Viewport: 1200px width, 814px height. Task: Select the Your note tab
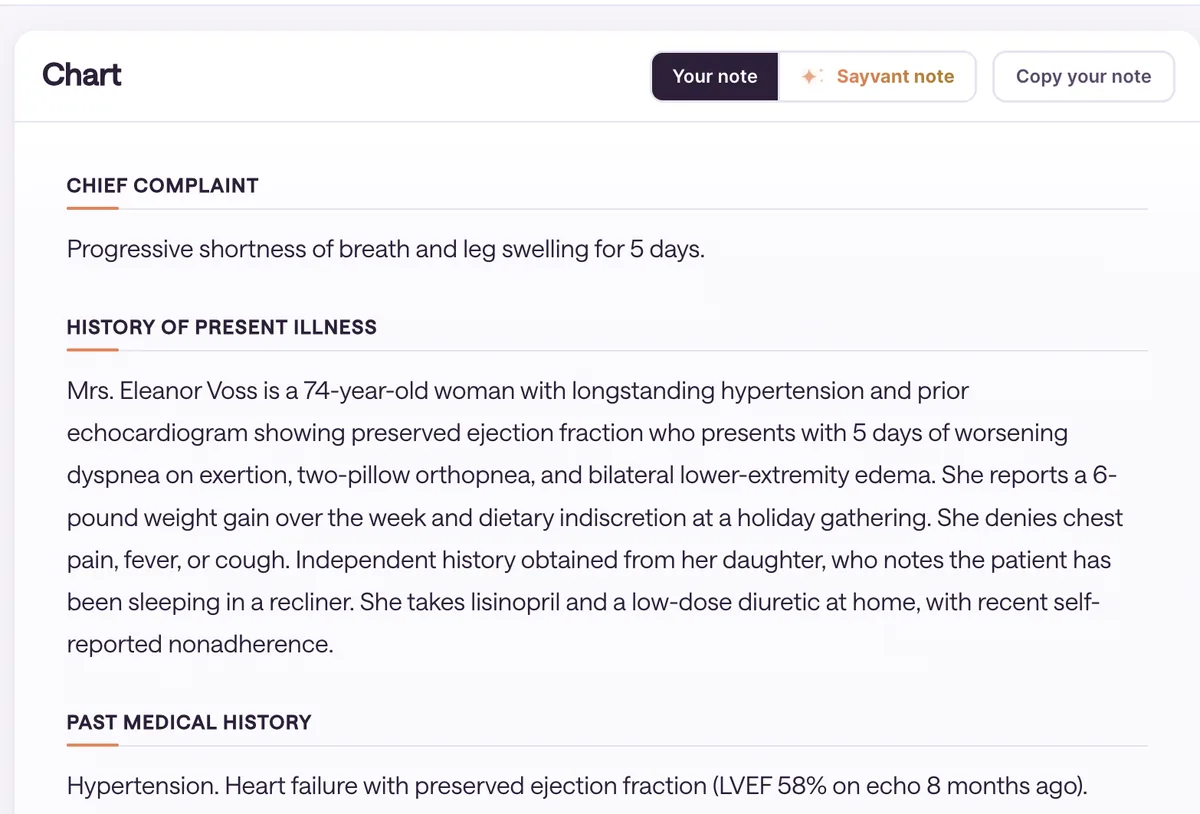point(715,76)
